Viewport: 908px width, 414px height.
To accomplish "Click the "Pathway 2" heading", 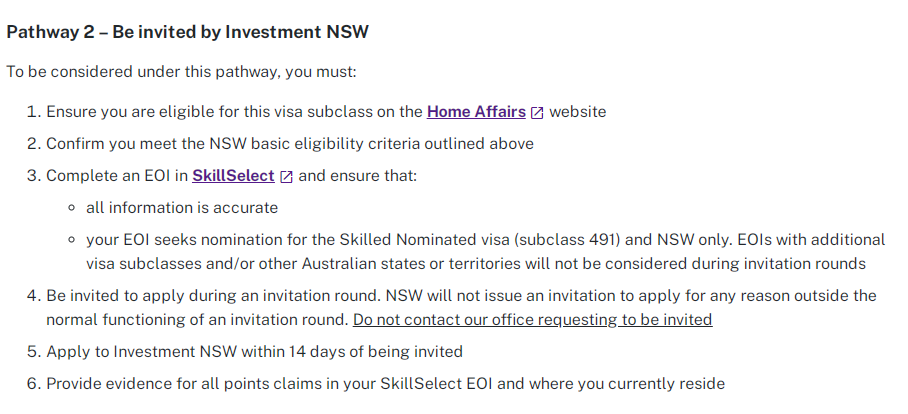I will coord(188,32).
